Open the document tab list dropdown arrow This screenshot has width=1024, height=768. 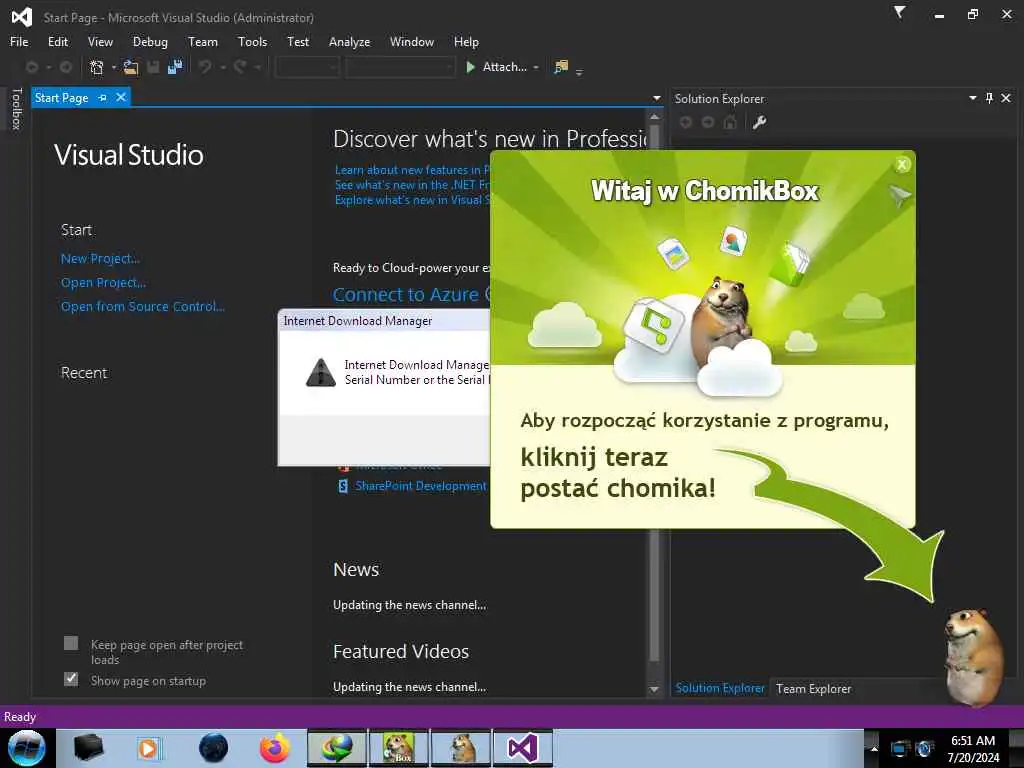[x=656, y=98]
